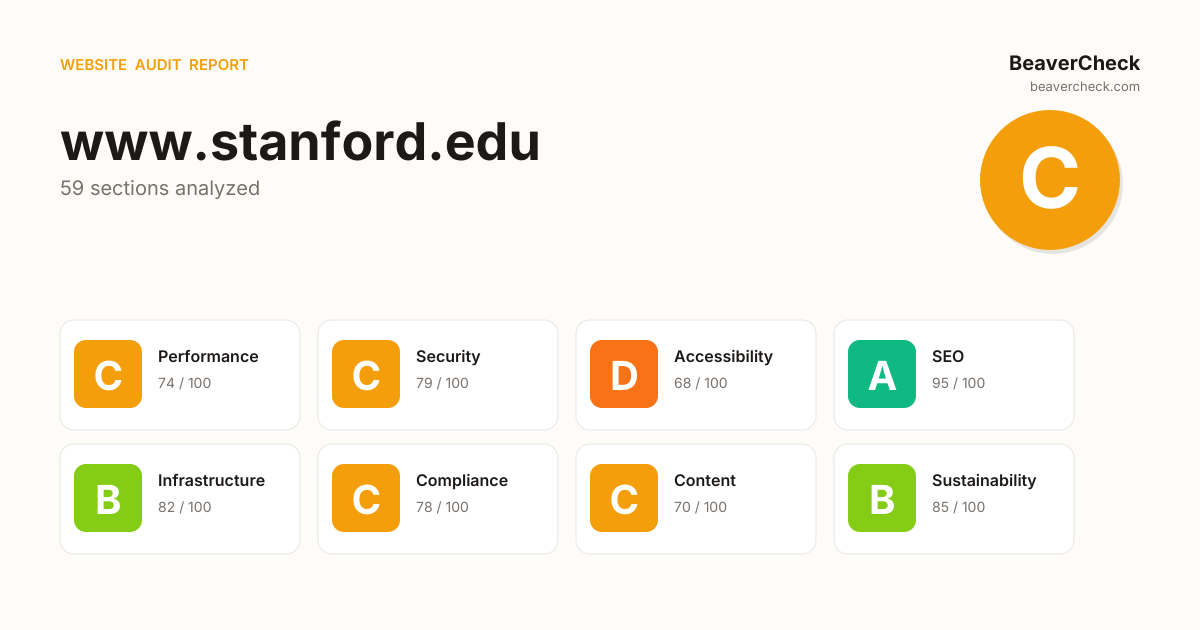This screenshot has height=630, width=1200.
Task: Click the BeaverCheck brand name
Action: (1074, 63)
